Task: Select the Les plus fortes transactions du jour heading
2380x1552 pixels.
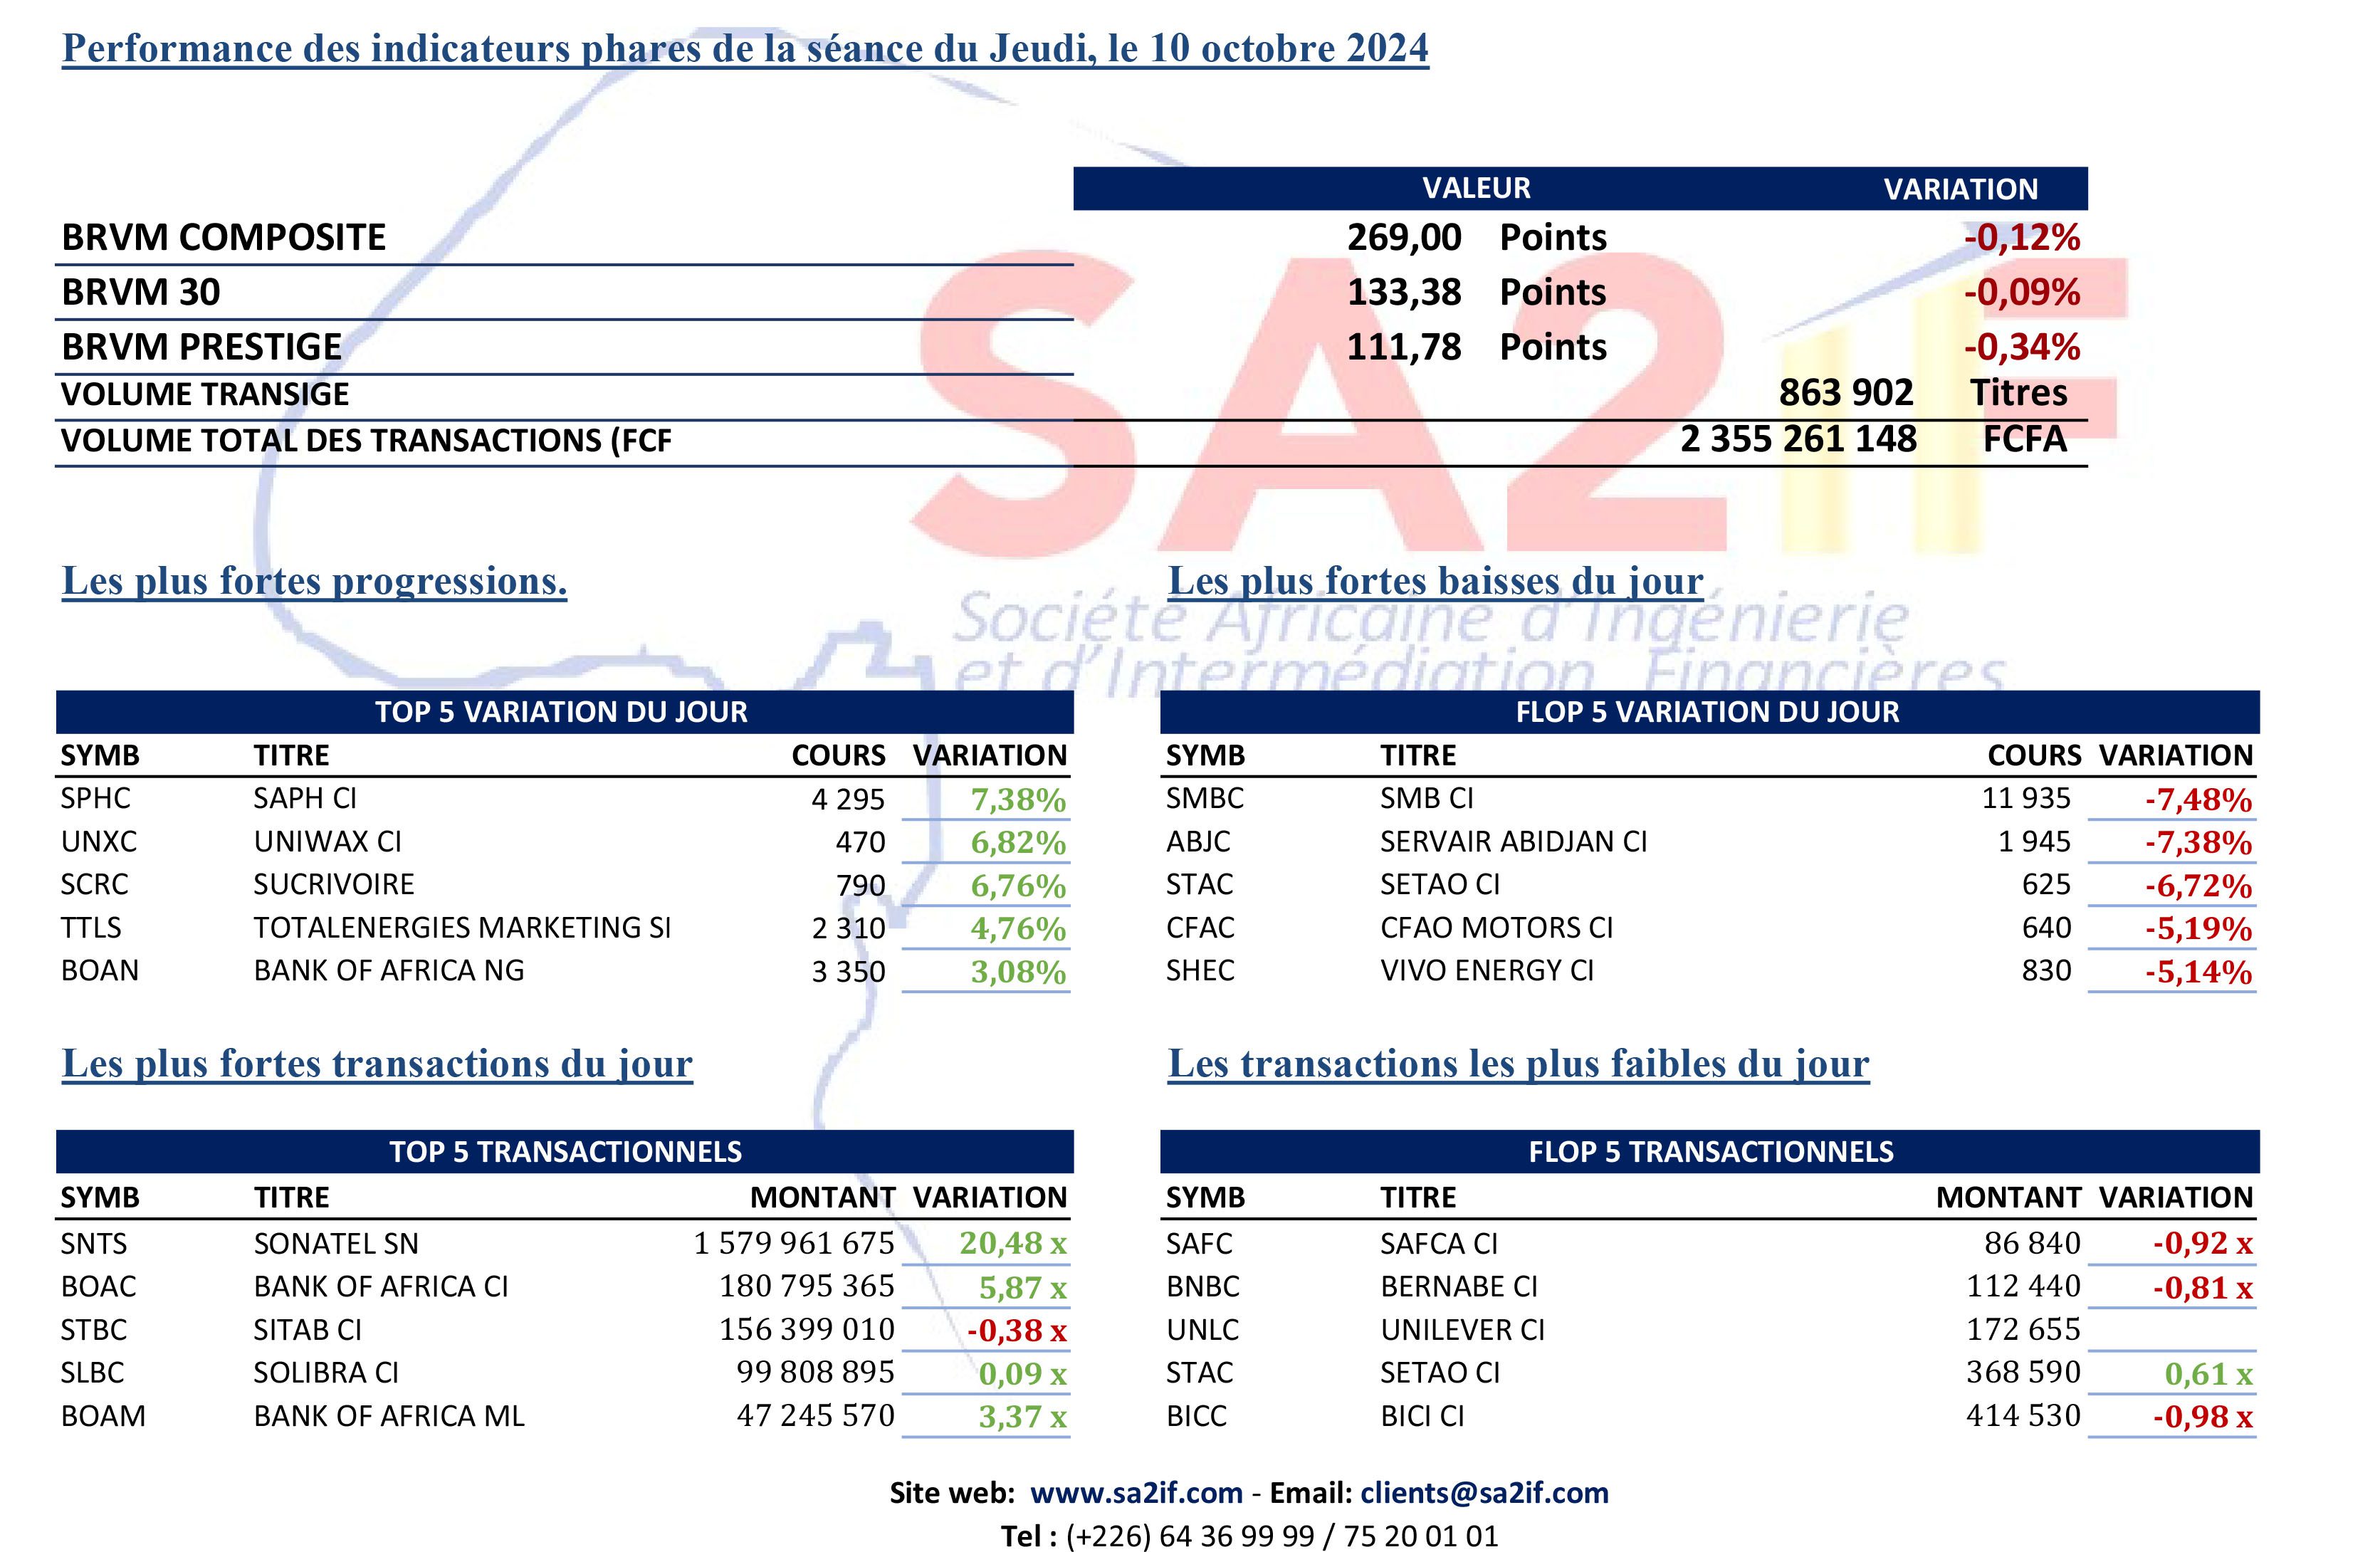Action: coord(377,1064)
